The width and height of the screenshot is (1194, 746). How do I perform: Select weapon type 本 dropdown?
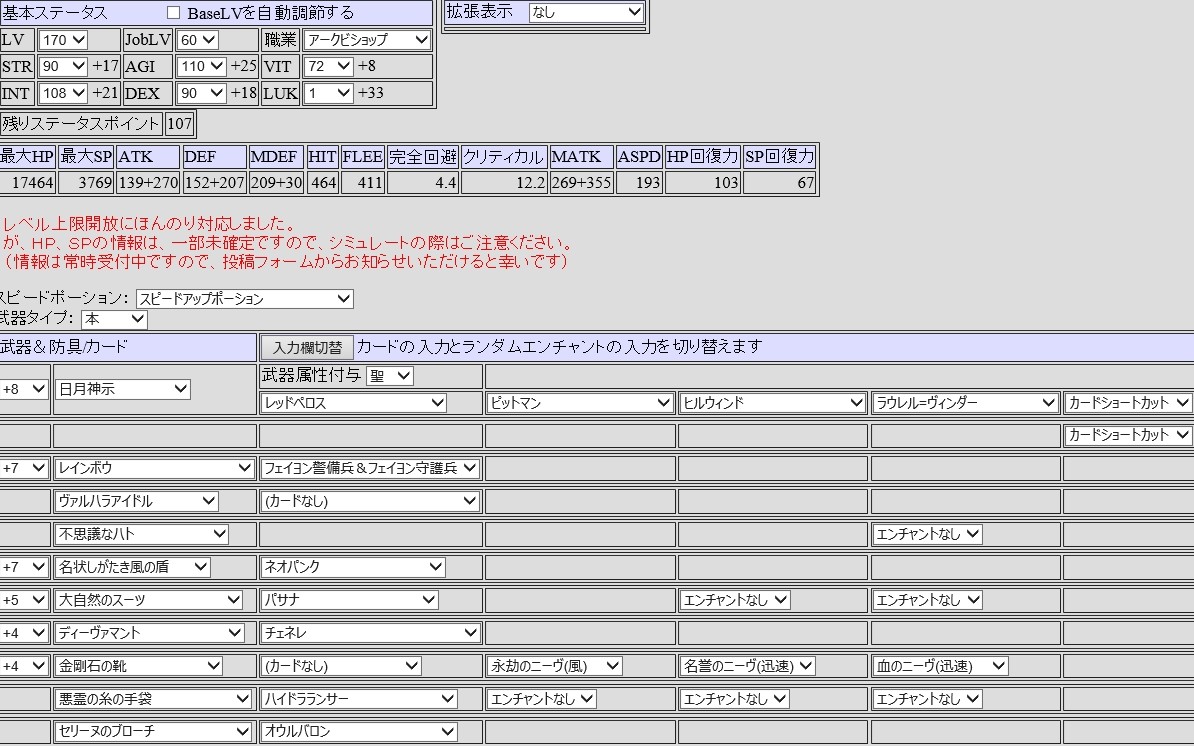[114, 319]
